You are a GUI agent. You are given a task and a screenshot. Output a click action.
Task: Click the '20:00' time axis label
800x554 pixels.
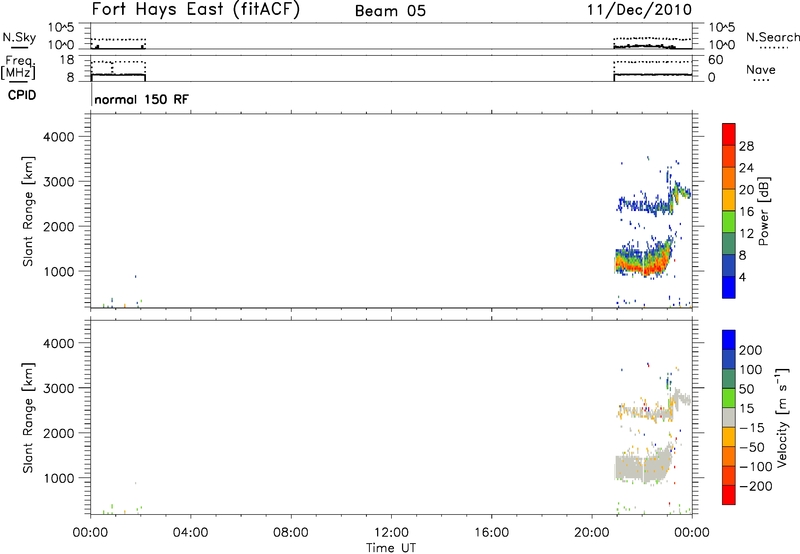click(591, 533)
